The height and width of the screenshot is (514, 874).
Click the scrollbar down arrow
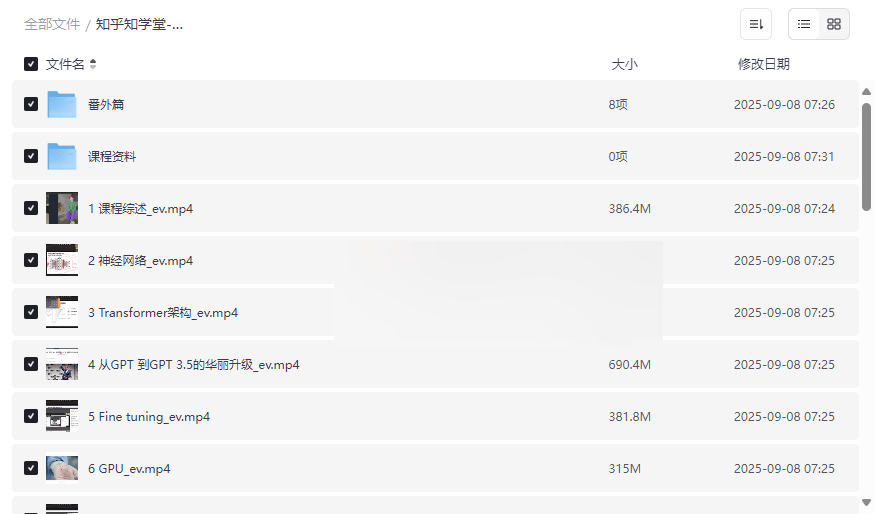(x=866, y=502)
